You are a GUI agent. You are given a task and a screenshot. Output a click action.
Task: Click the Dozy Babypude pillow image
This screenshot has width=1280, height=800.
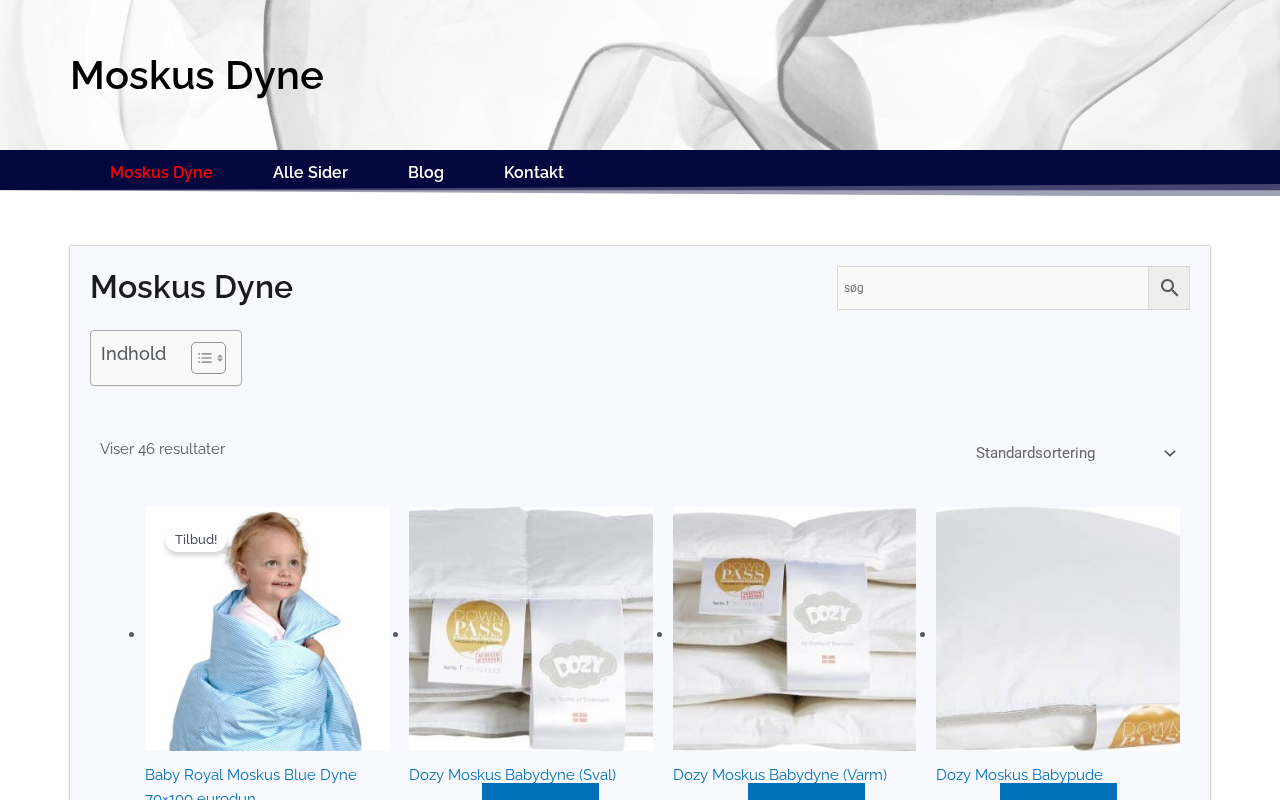[x=1058, y=629]
